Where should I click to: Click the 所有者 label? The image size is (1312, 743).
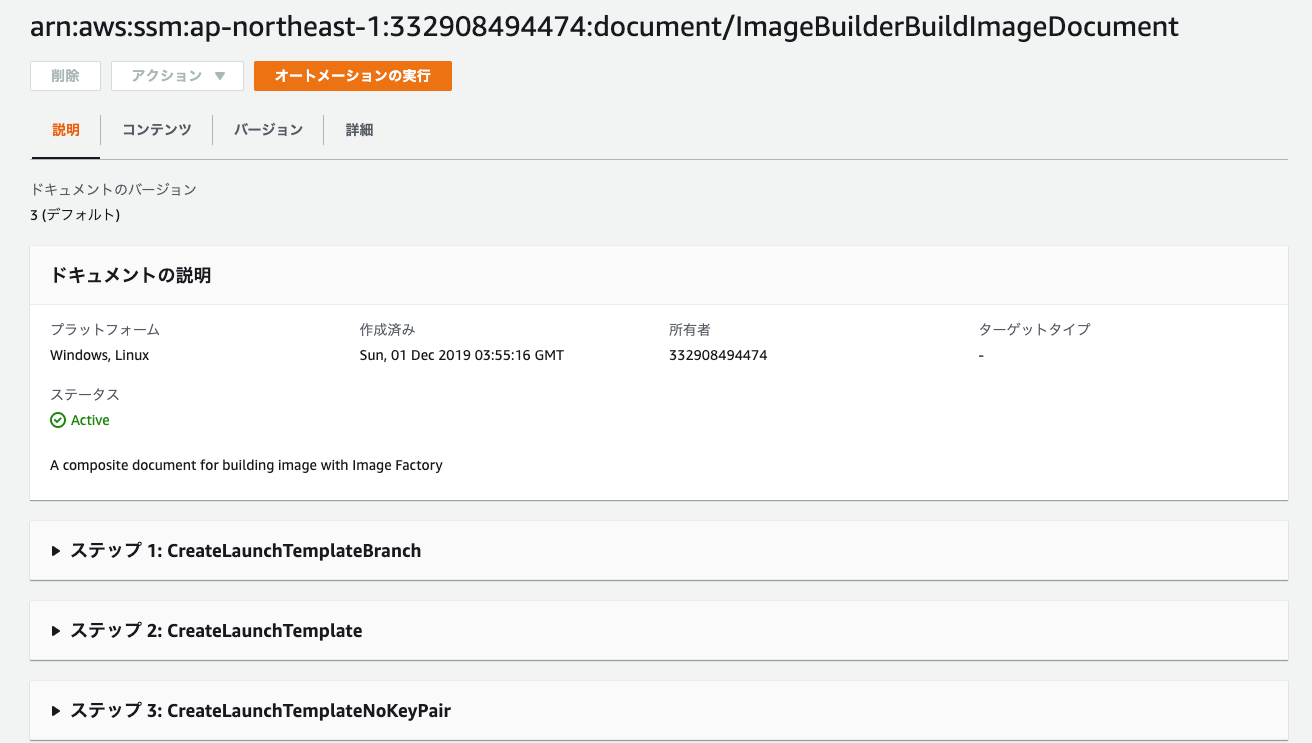690,329
